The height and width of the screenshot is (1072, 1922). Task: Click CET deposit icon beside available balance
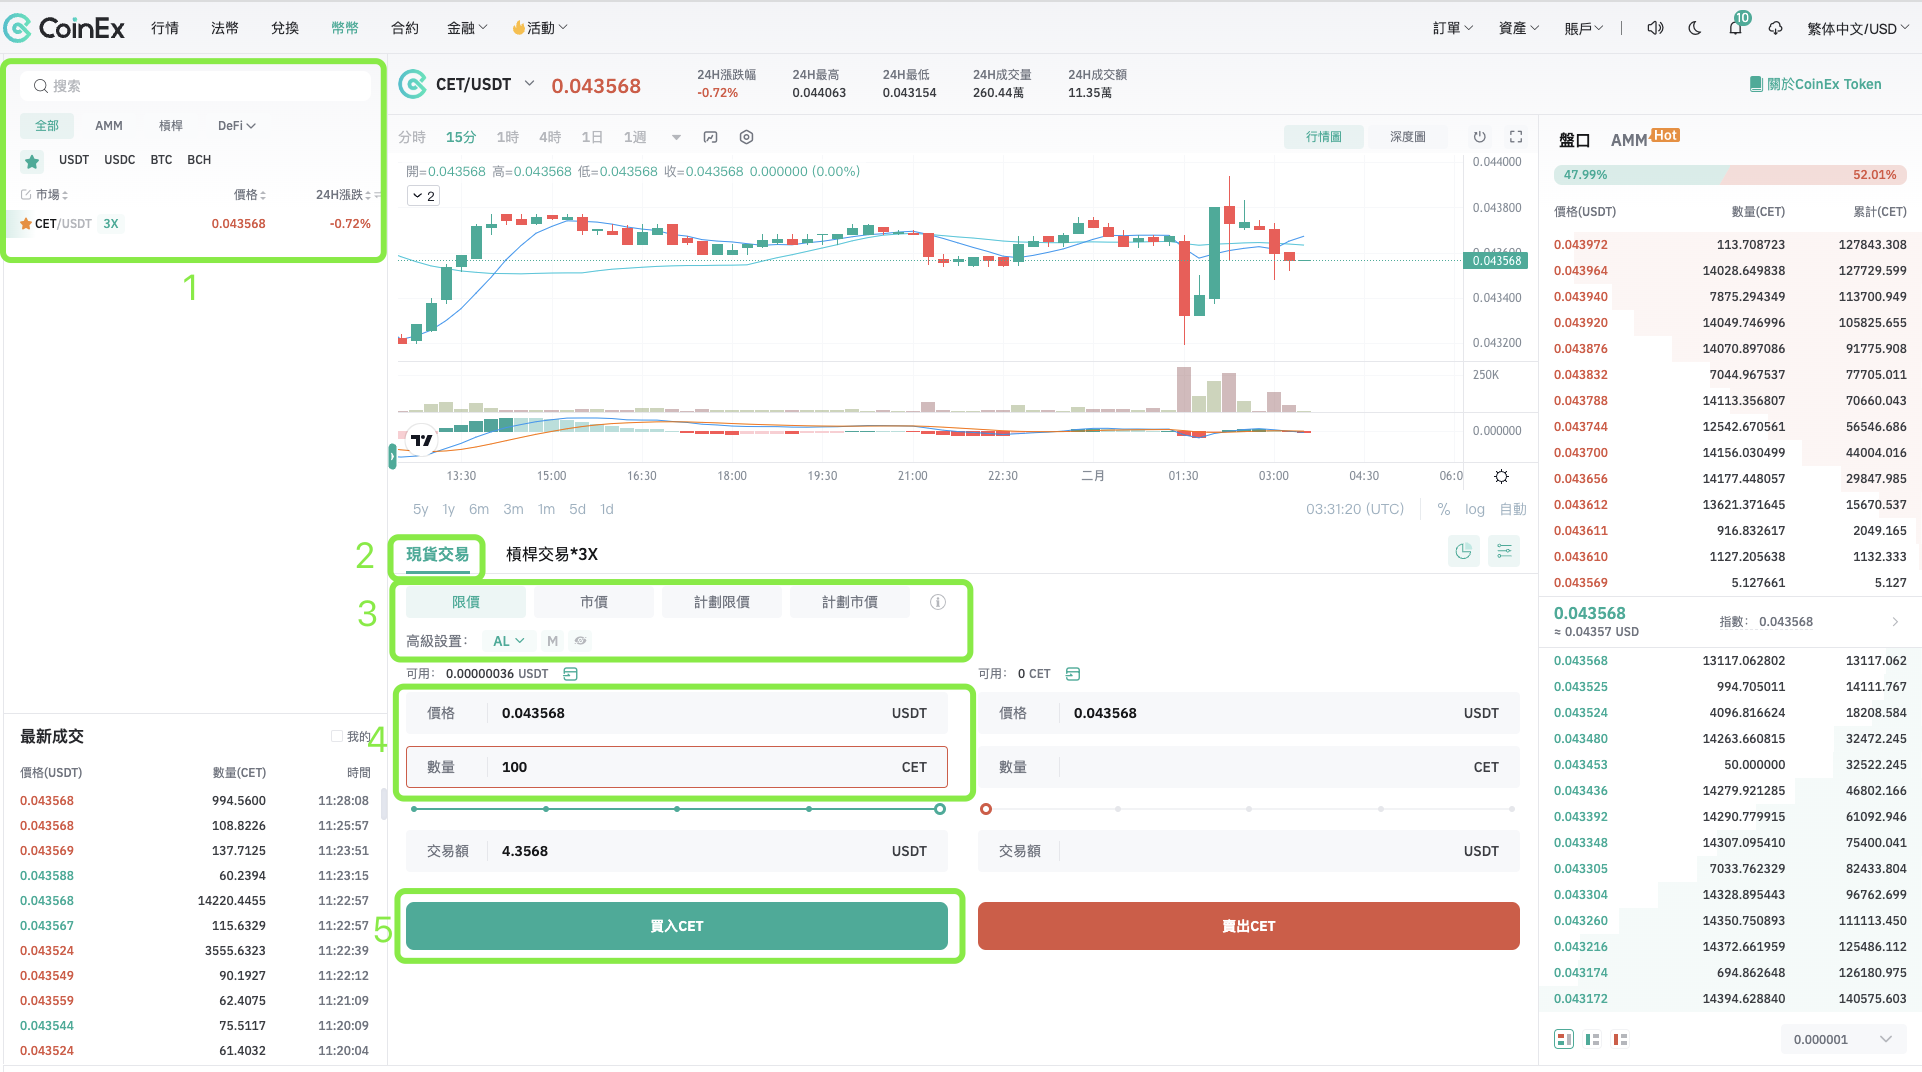[1073, 674]
